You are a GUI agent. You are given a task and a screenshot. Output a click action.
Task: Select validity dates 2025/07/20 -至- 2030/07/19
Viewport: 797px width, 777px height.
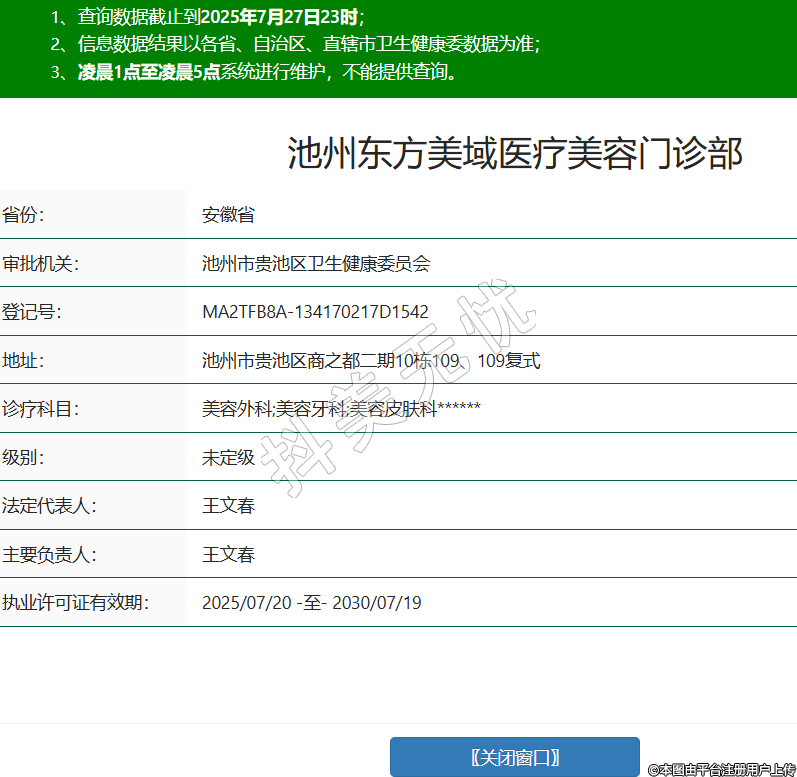click(x=311, y=602)
